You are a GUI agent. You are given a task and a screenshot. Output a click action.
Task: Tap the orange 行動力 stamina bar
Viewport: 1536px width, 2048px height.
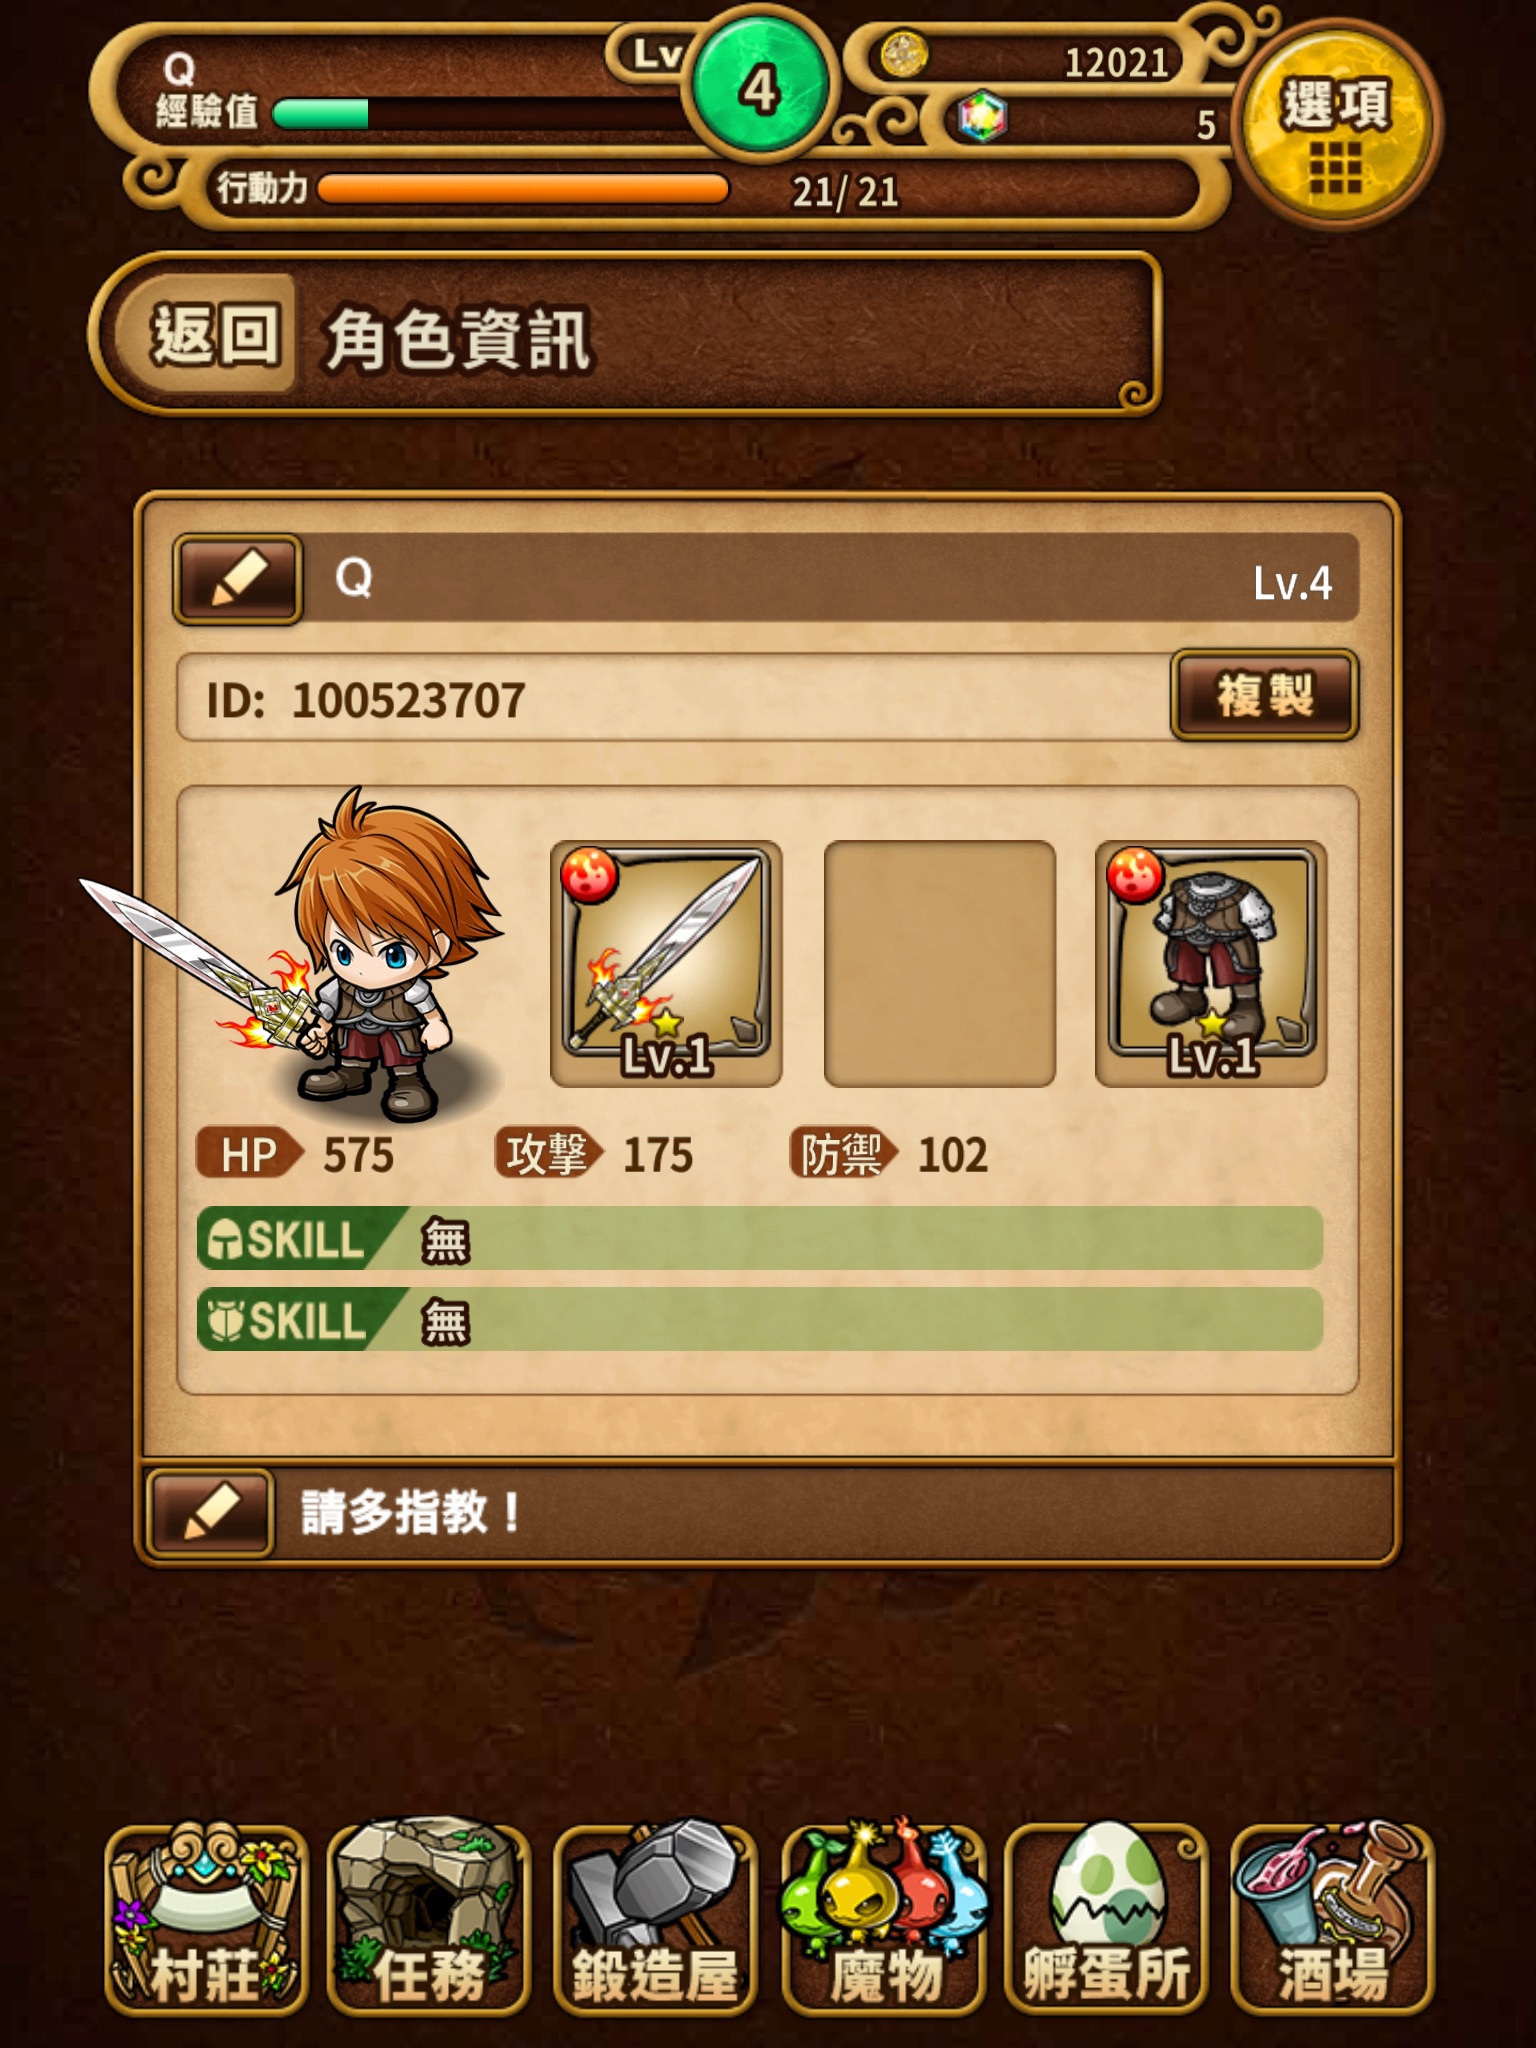tap(523, 188)
